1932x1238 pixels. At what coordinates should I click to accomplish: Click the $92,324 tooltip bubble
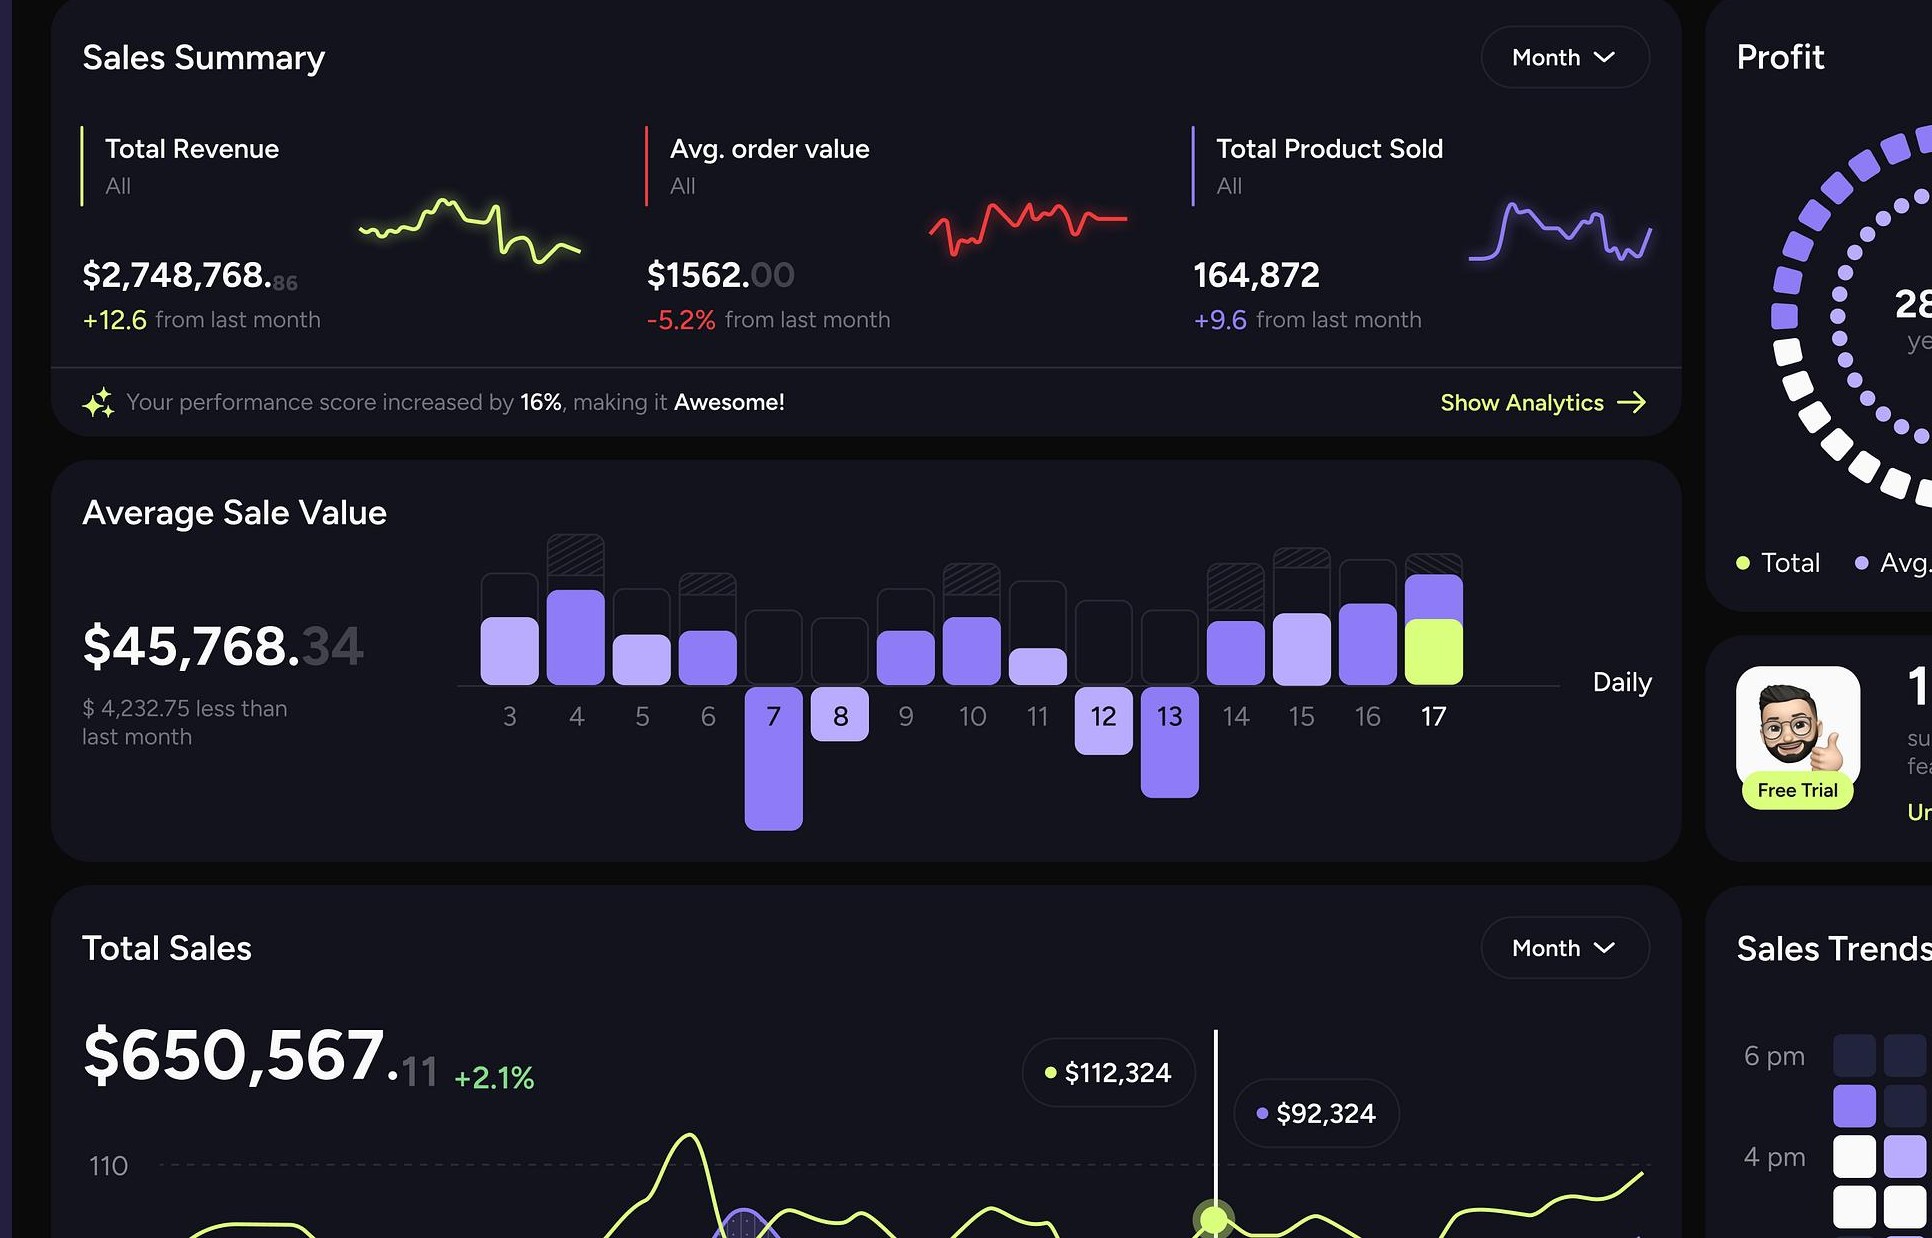pos(1316,1113)
